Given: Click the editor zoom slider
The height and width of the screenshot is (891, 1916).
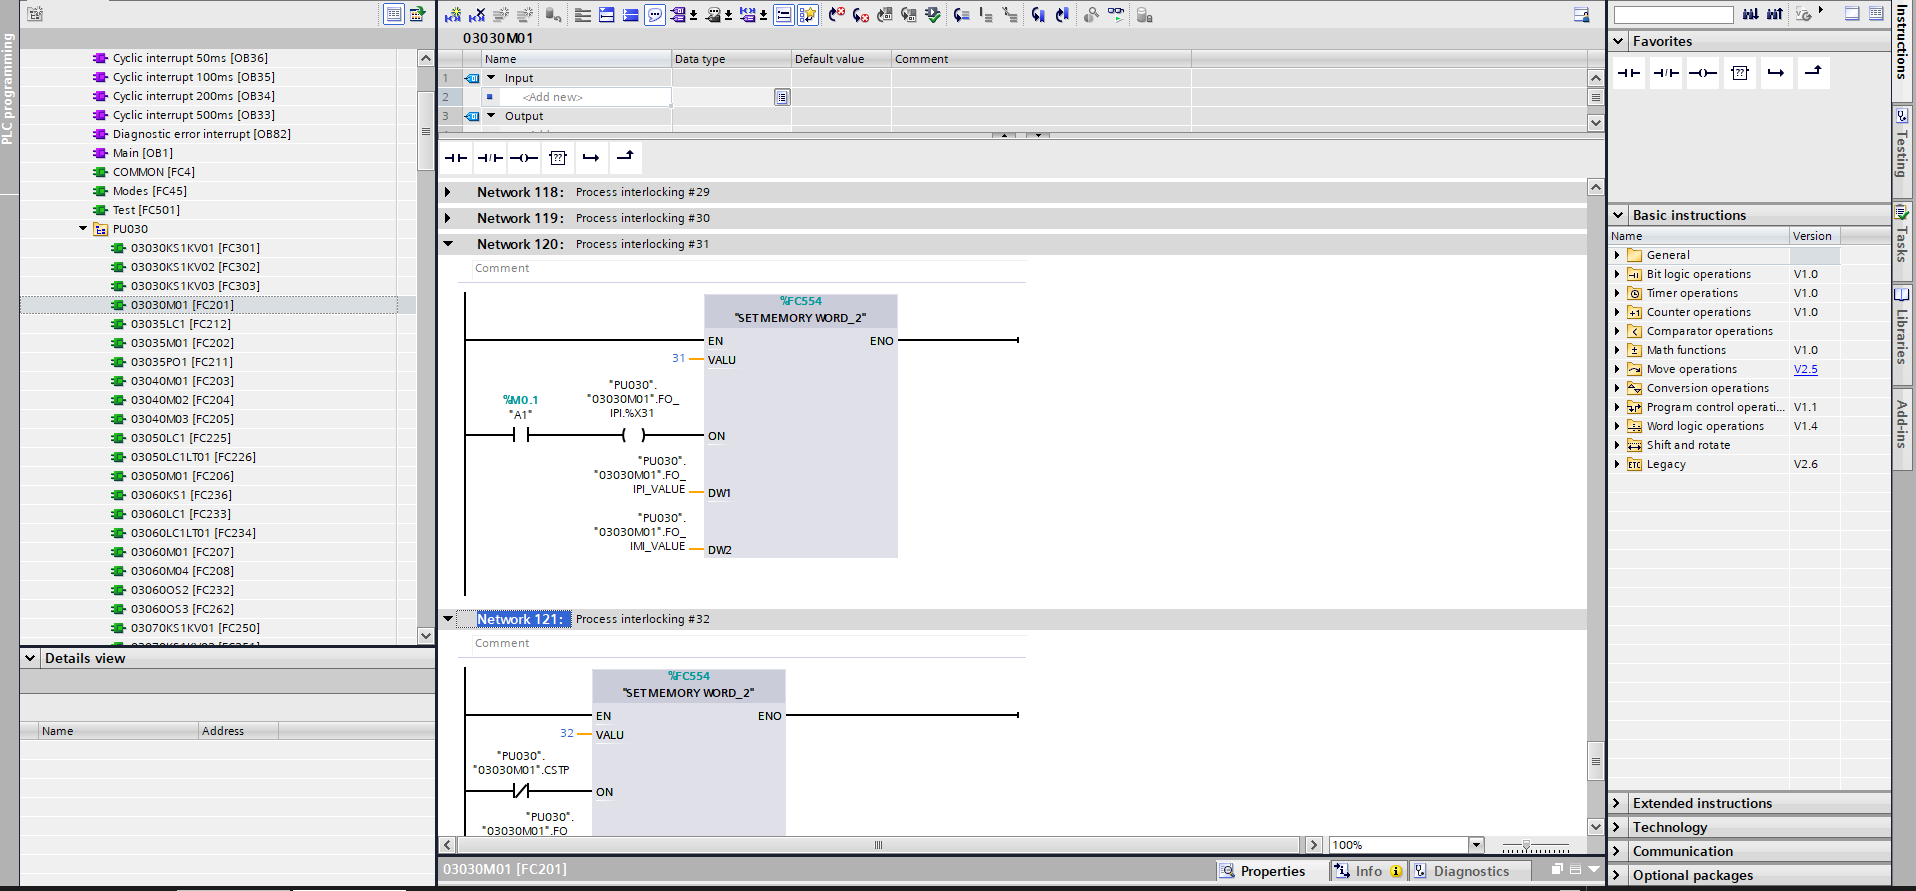Looking at the screenshot, I should point(1526,846).
